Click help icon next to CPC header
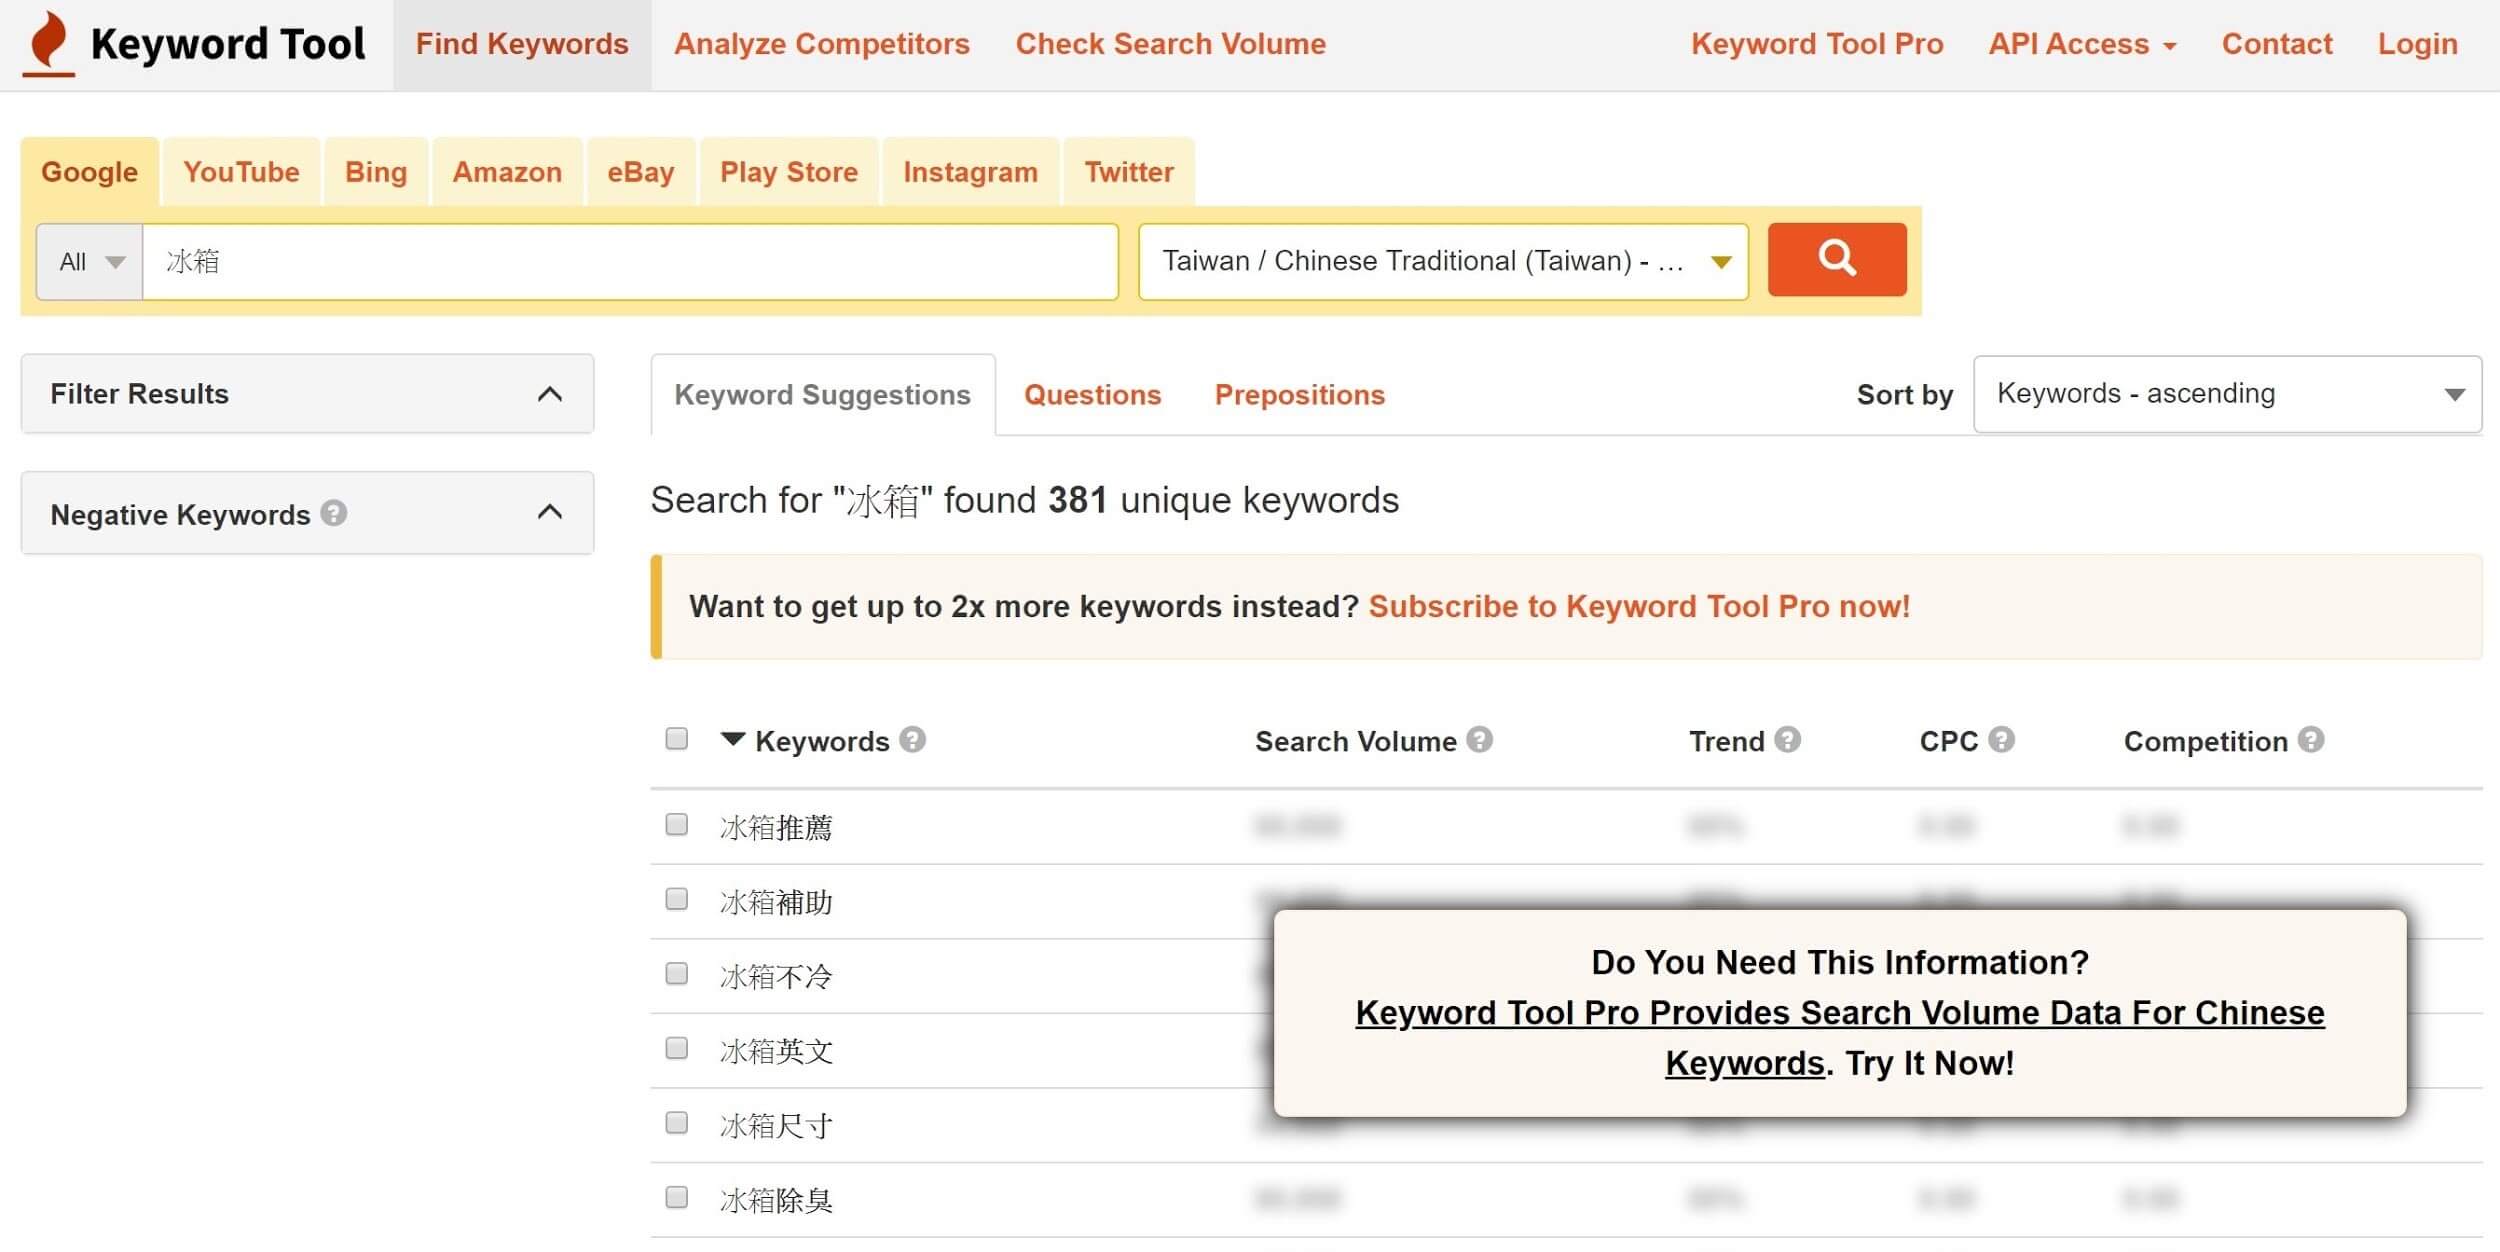2500x1252 pixels. (x=2001, y=740)
